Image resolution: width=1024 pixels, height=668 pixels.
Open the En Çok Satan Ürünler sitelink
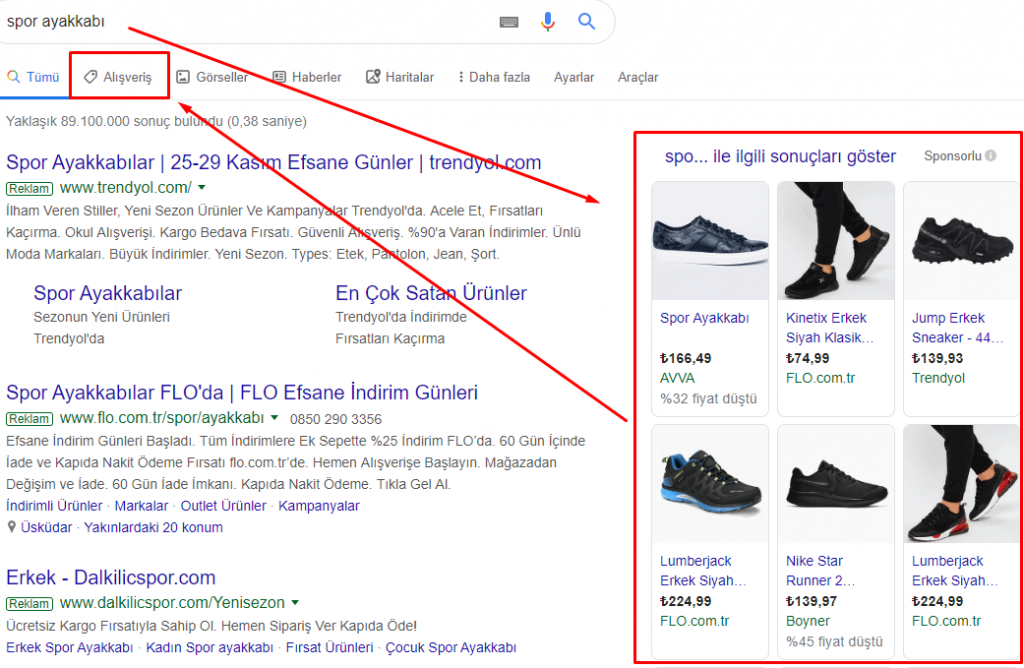431,293
